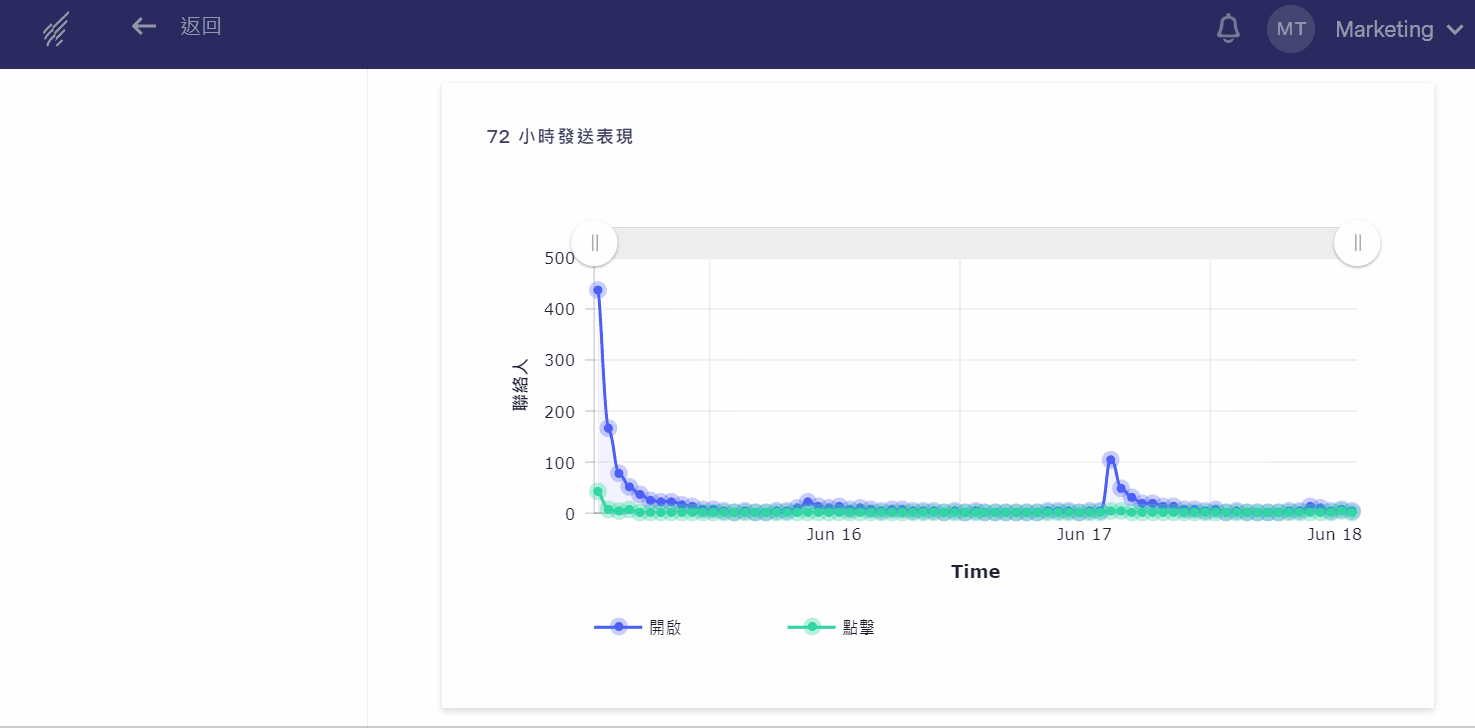The height and width of the screenshot is (728, 1475).
Task: Click the 聯絡人 y-axis title
Action: pos(521,386)
